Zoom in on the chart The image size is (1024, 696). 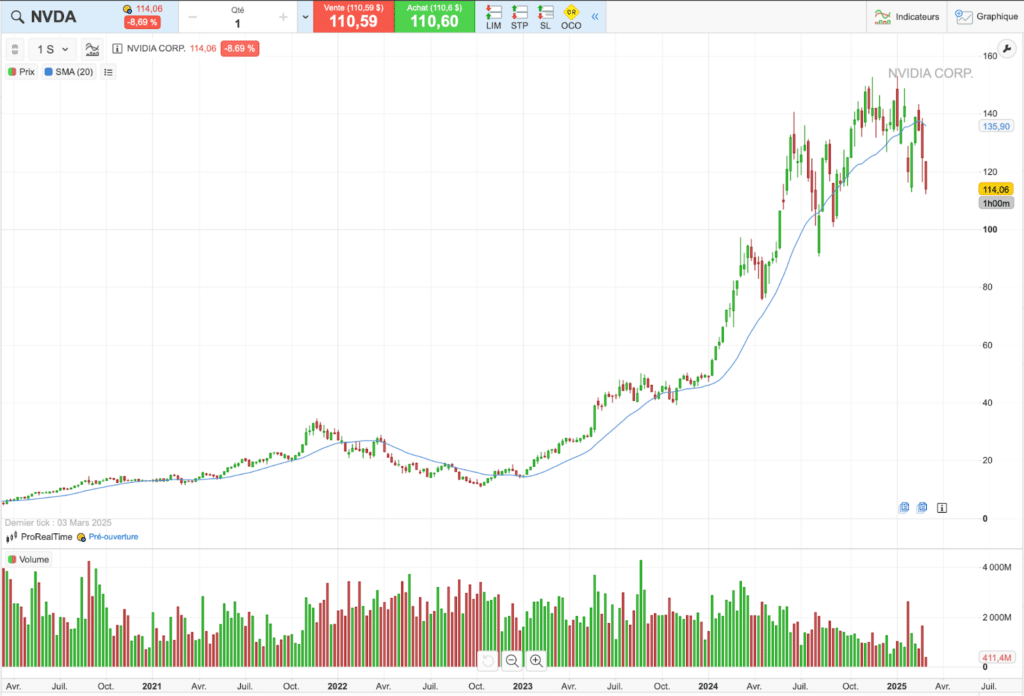click(x=536, y=661)
